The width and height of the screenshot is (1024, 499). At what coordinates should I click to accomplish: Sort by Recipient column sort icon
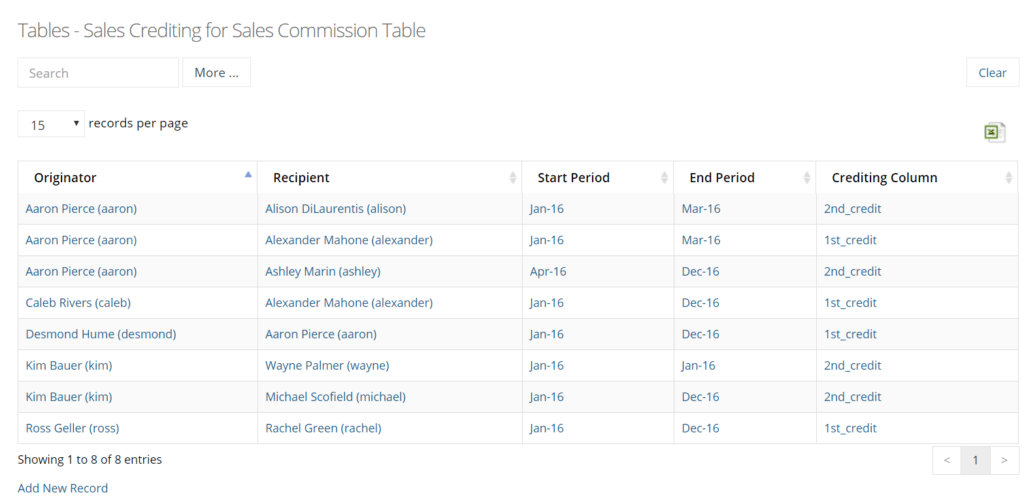point(513,178)
